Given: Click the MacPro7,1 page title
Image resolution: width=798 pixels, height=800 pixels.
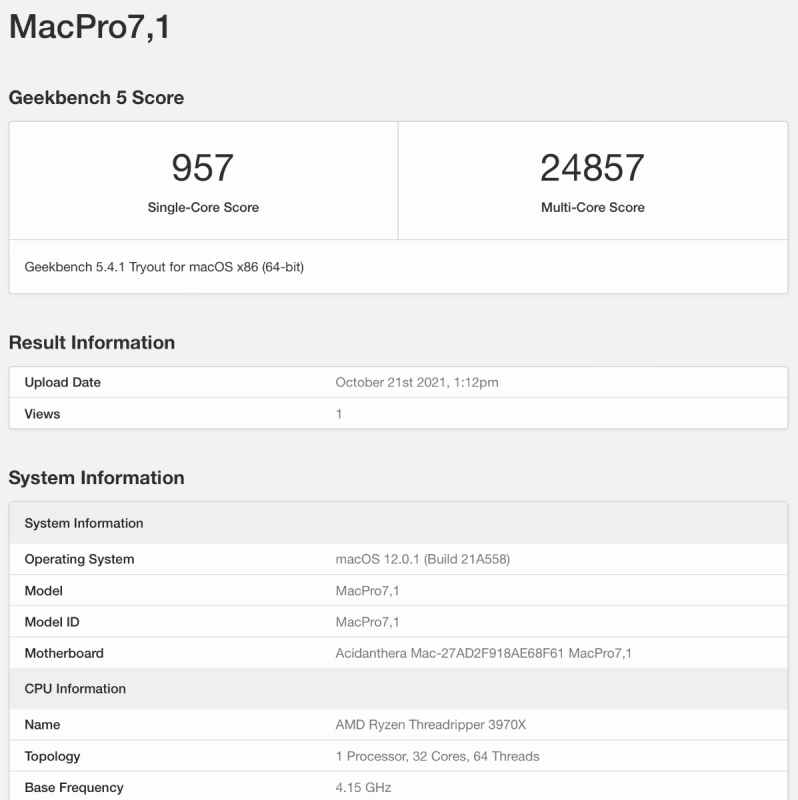Looking at the screenshot, I should [89, 27].
